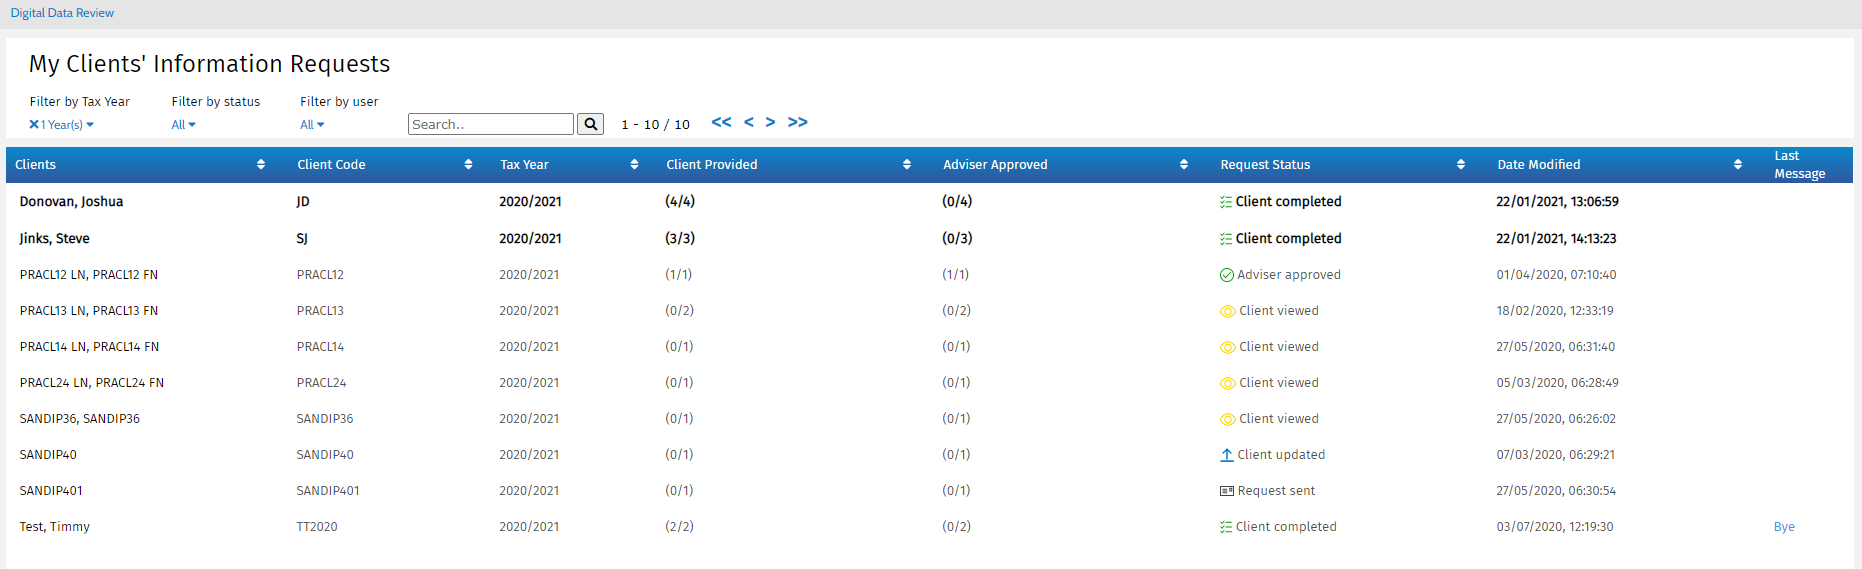This screenshot has height=569, width=1862.
Task: Go to next page of results
Action: point(771,122)
